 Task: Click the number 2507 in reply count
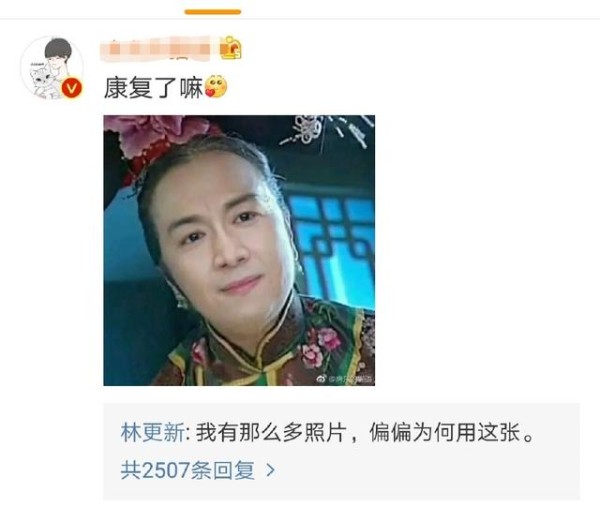click(166, 470)
